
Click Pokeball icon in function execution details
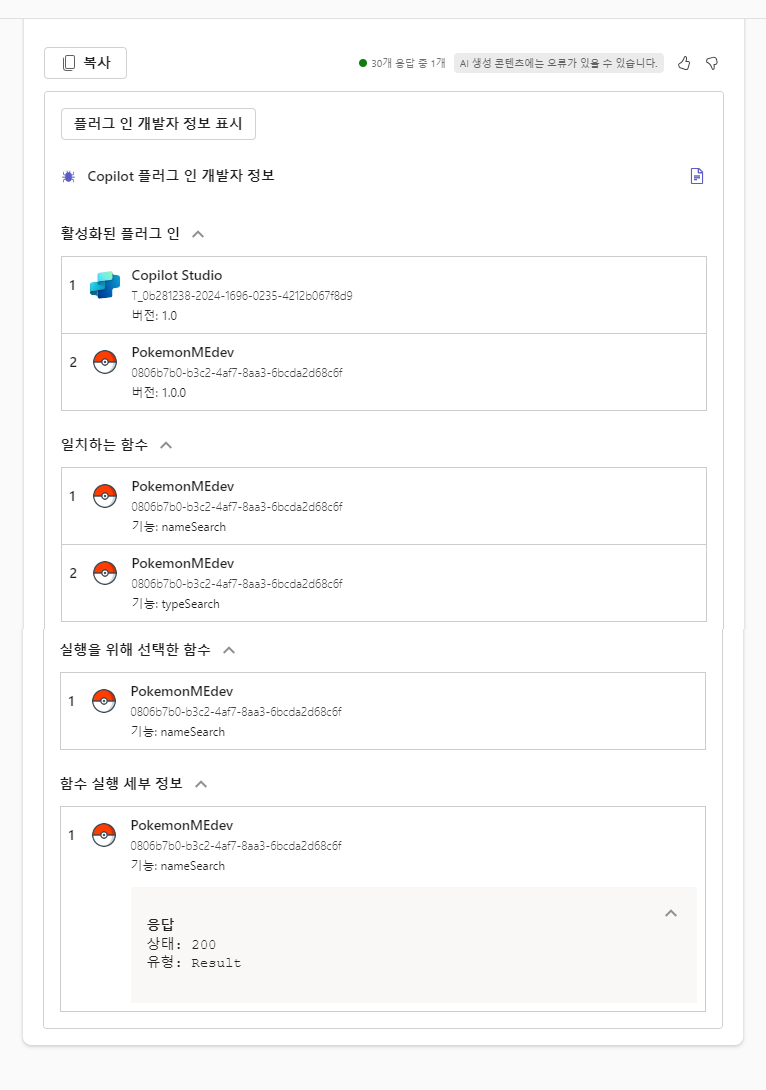click(104, 836)
